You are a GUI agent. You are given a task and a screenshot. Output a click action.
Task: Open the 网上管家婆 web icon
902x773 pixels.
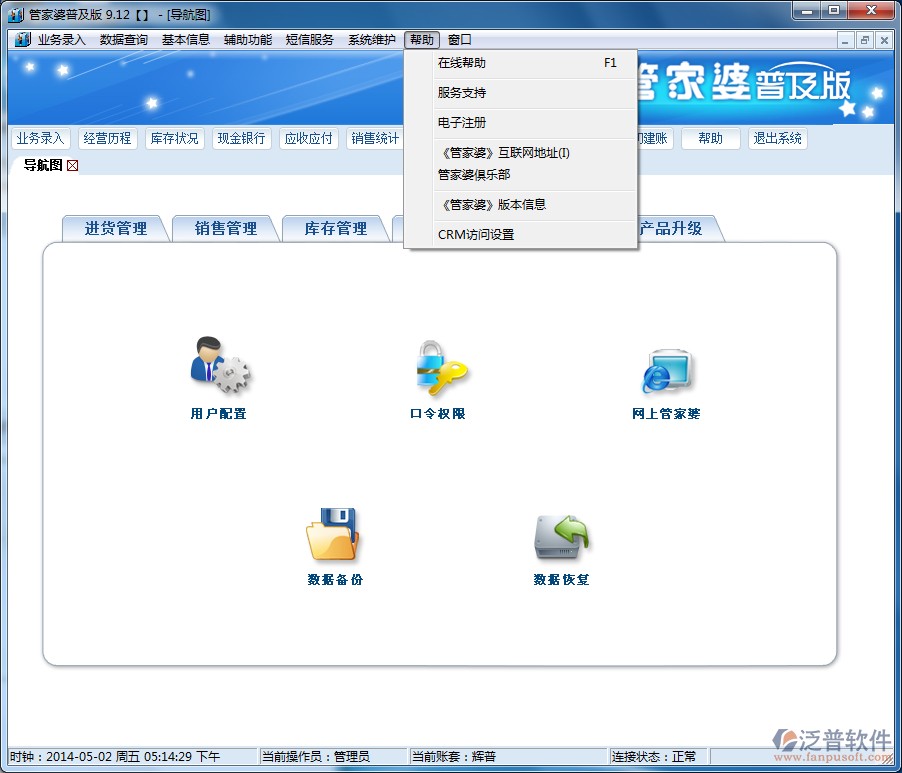coord(666,370)
